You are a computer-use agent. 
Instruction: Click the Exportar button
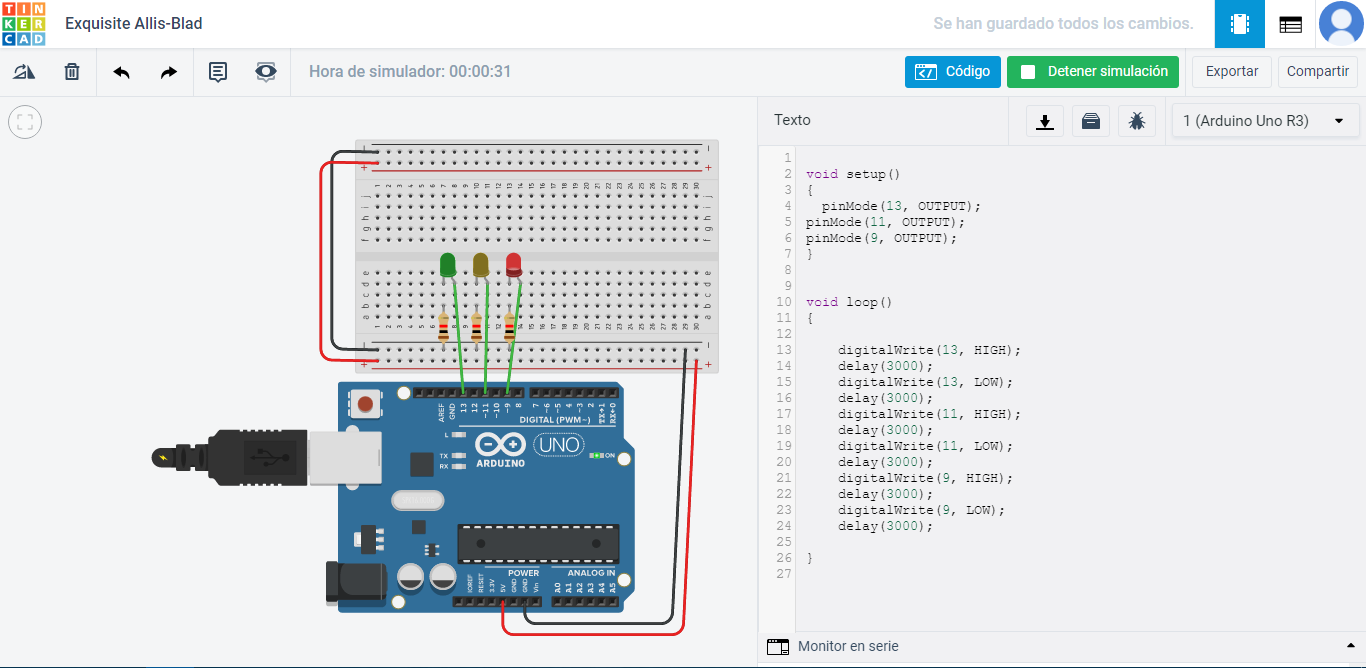click(x=1232, y=72)
